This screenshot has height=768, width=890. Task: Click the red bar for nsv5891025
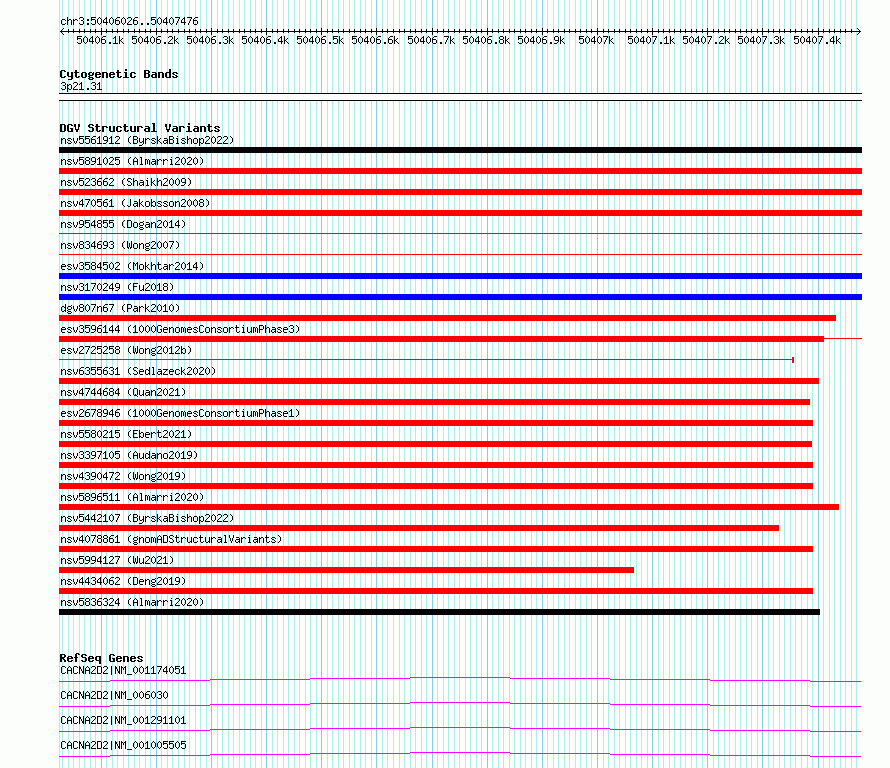(460, 171)
